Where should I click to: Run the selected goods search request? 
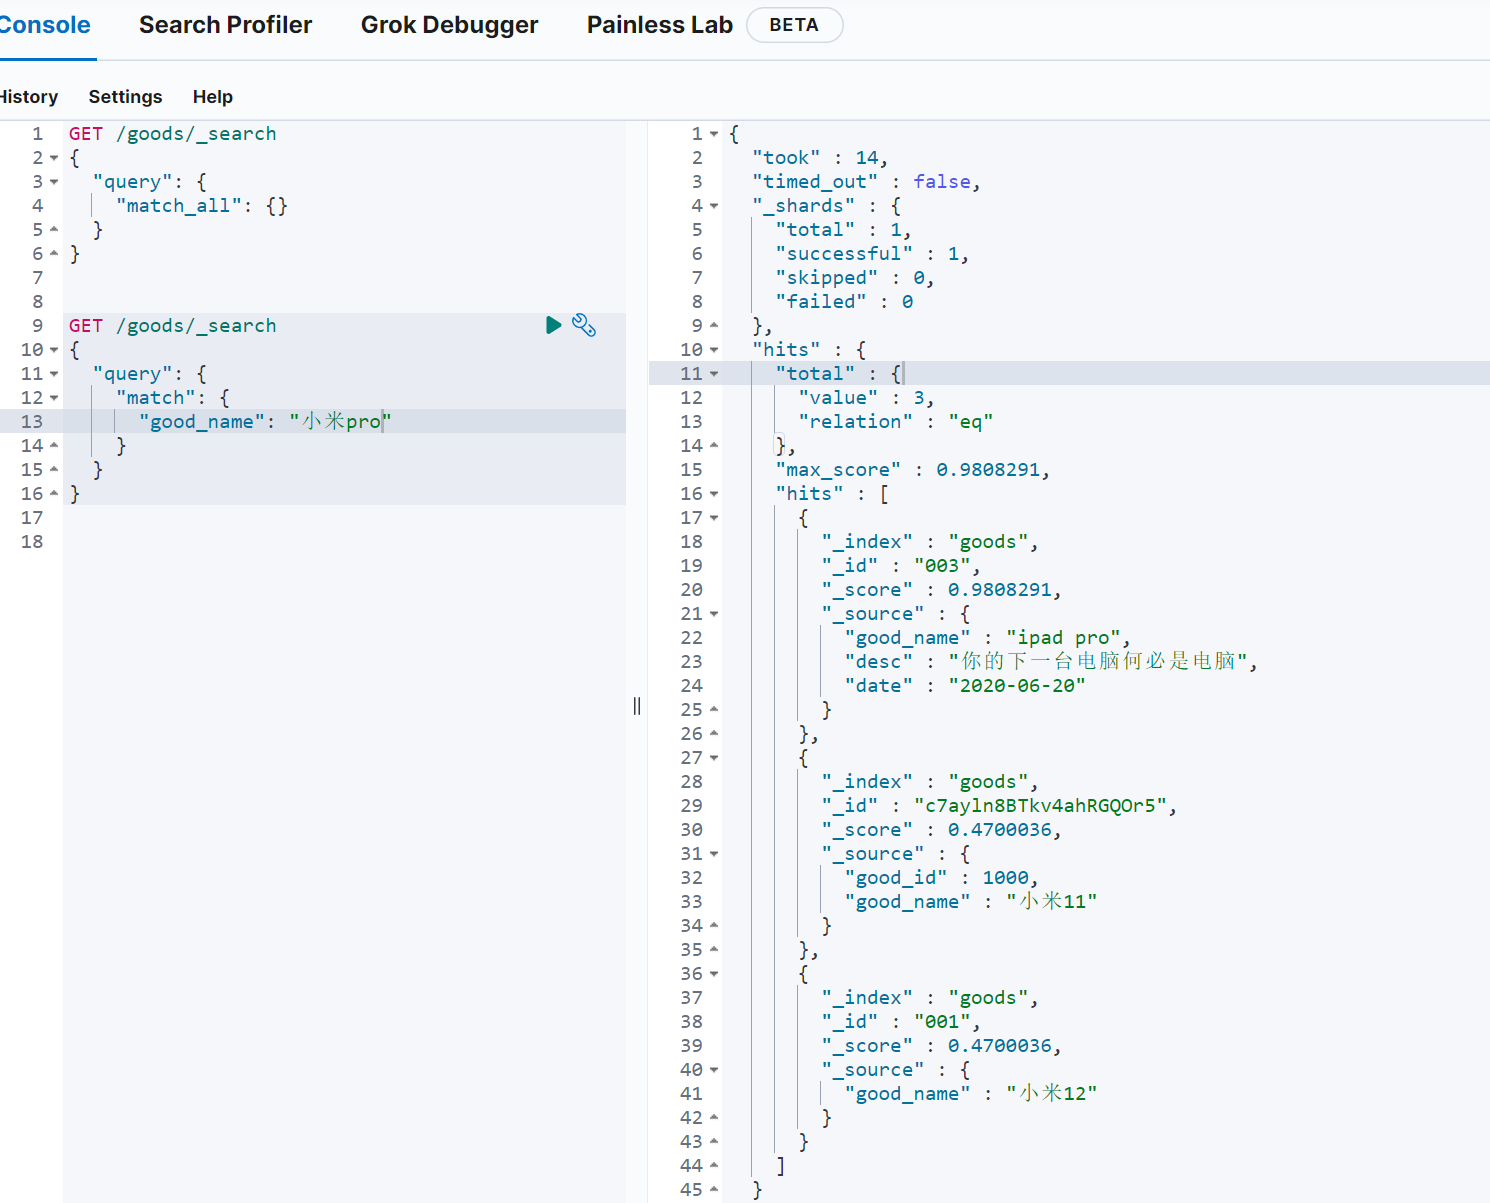[x=553, y=325]
